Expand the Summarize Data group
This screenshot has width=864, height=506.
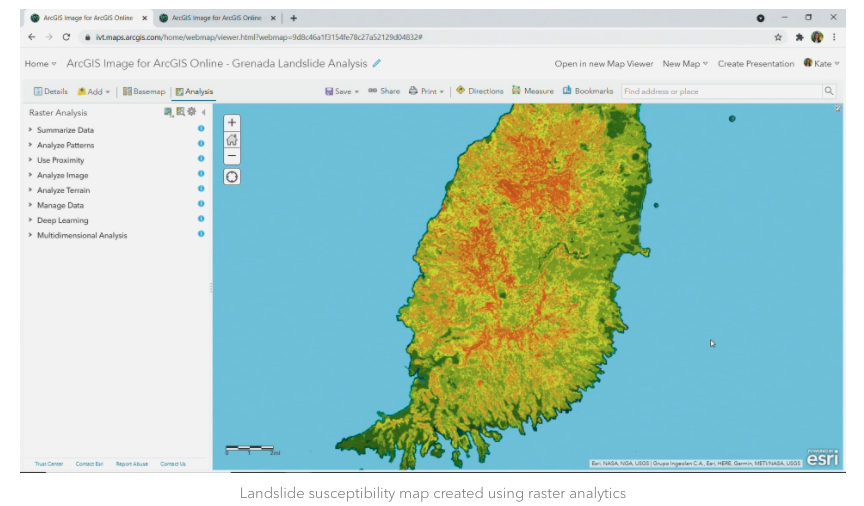click(x=30, y=130)
